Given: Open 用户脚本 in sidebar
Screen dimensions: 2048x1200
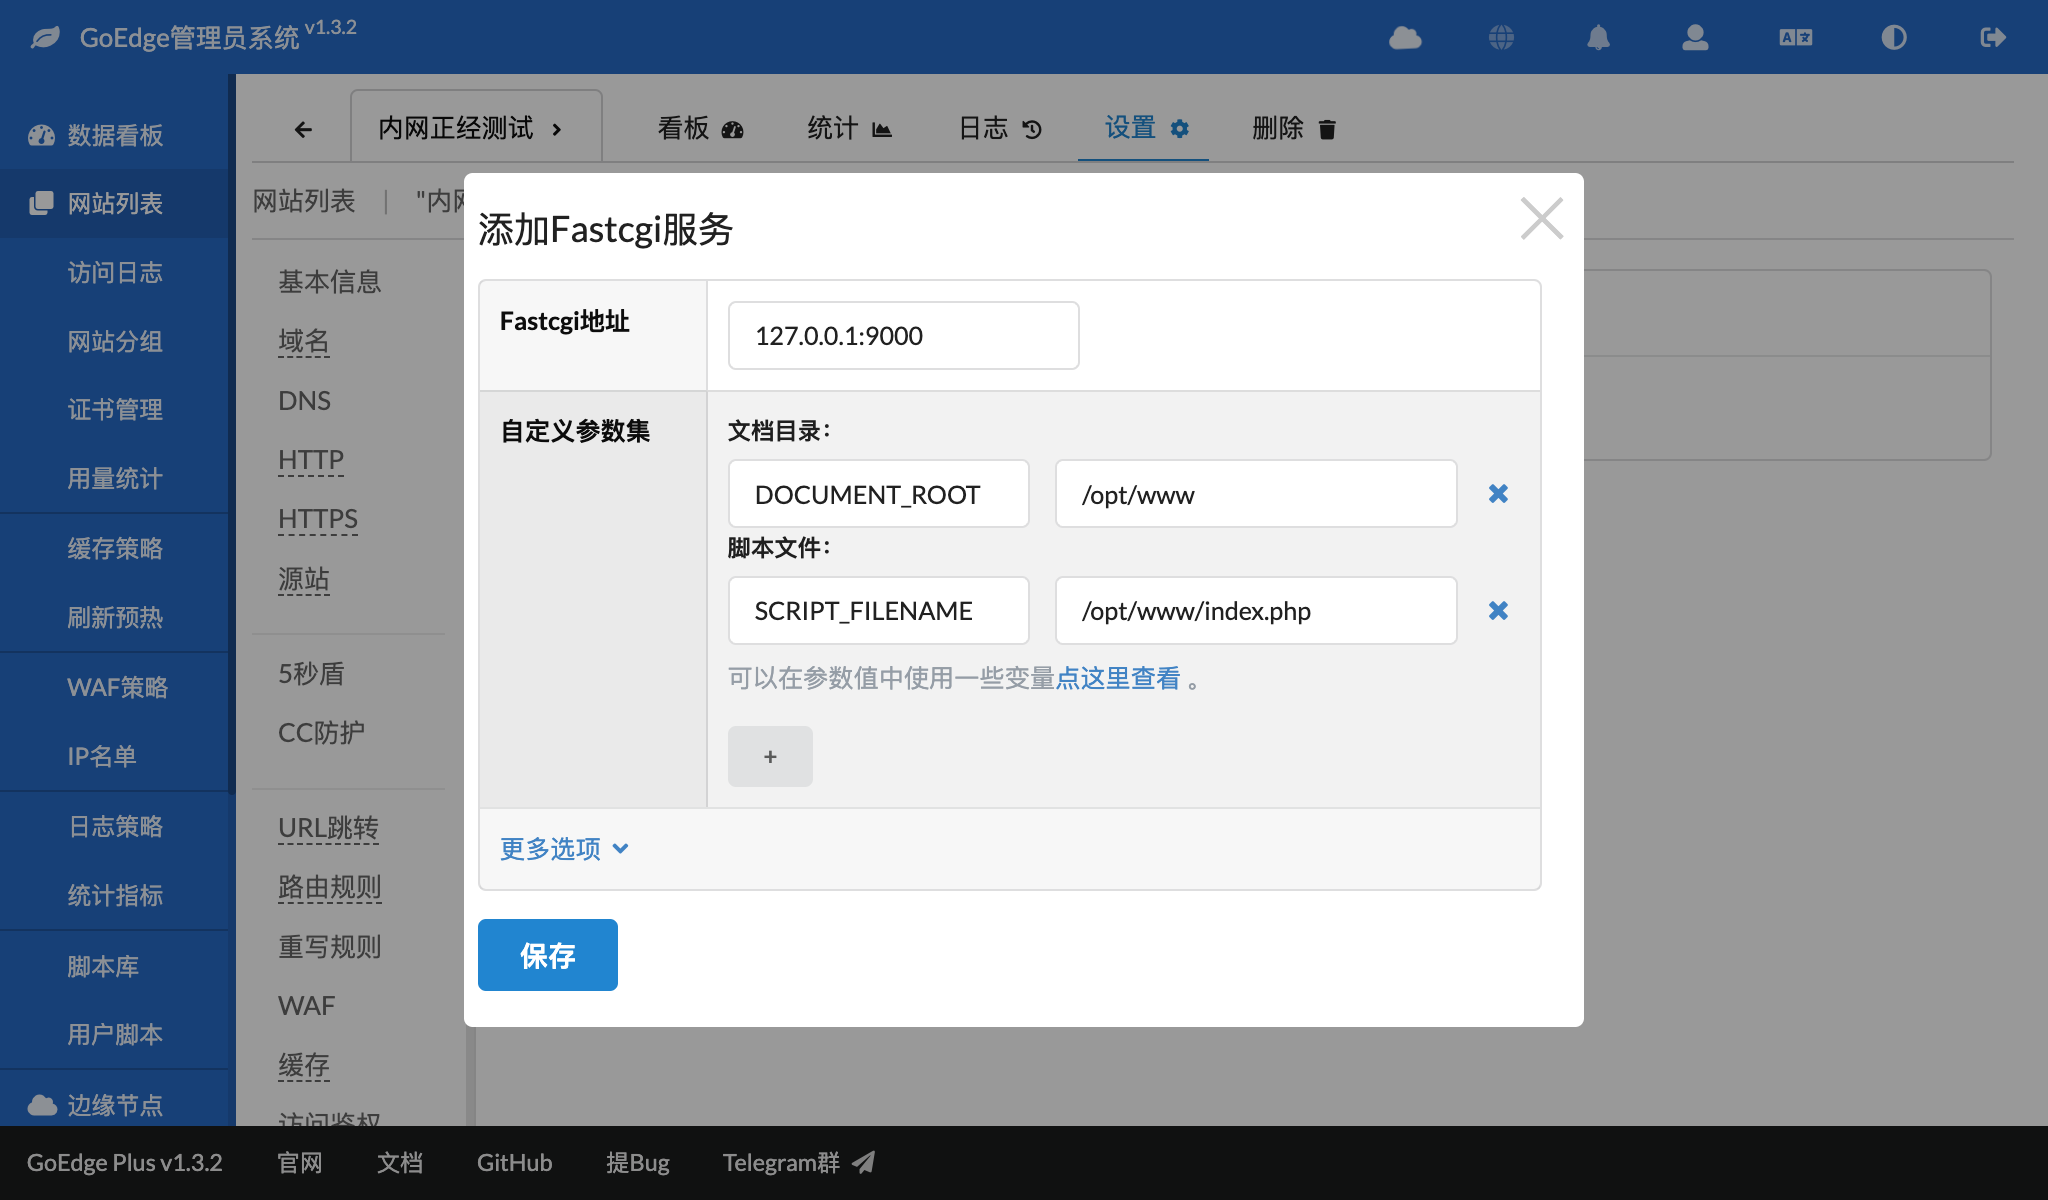Looking at the screenshot, I should pos(115,1034).
